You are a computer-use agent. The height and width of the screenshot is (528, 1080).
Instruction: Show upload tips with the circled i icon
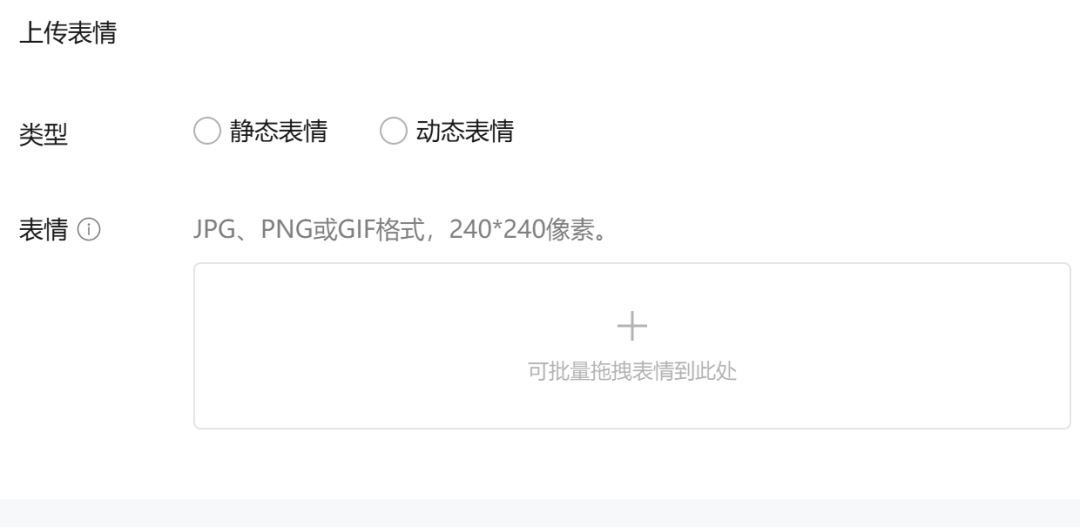tap(89, 230)
